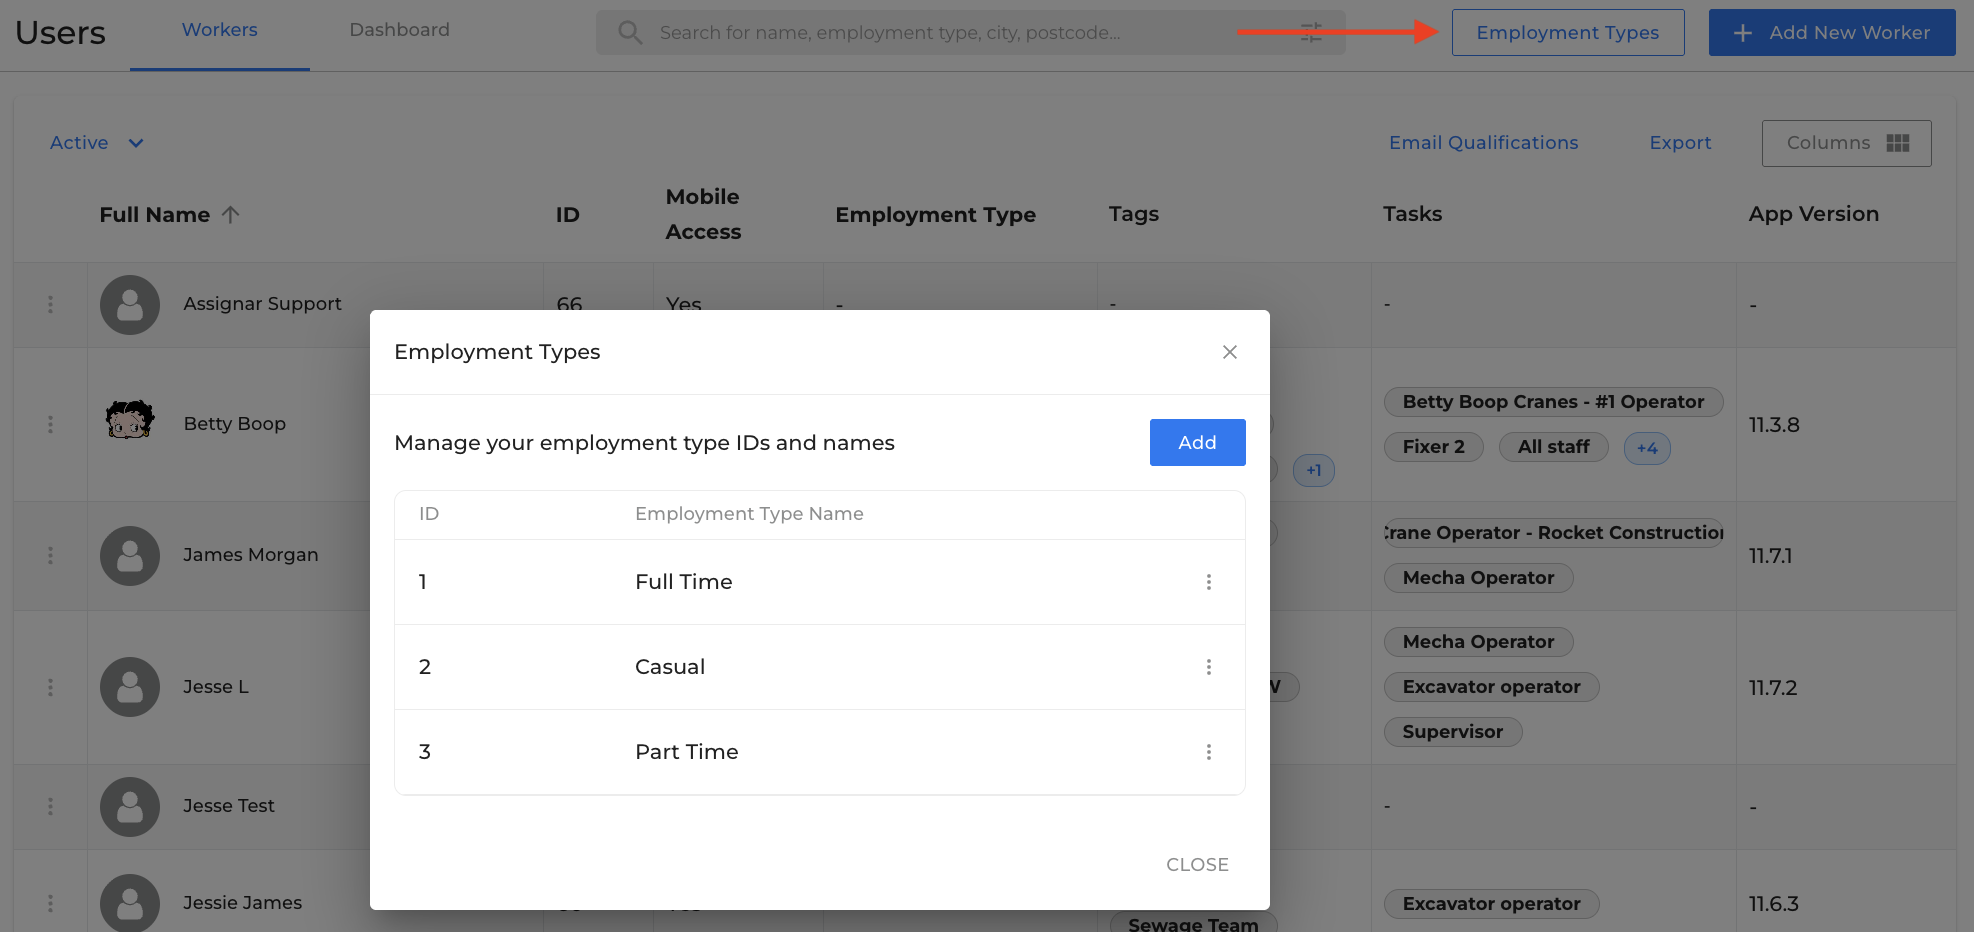This screenshot has width=1974, height=932.
Task: Click the Fixer 2 task chip
Action: tap(1433, 447)
